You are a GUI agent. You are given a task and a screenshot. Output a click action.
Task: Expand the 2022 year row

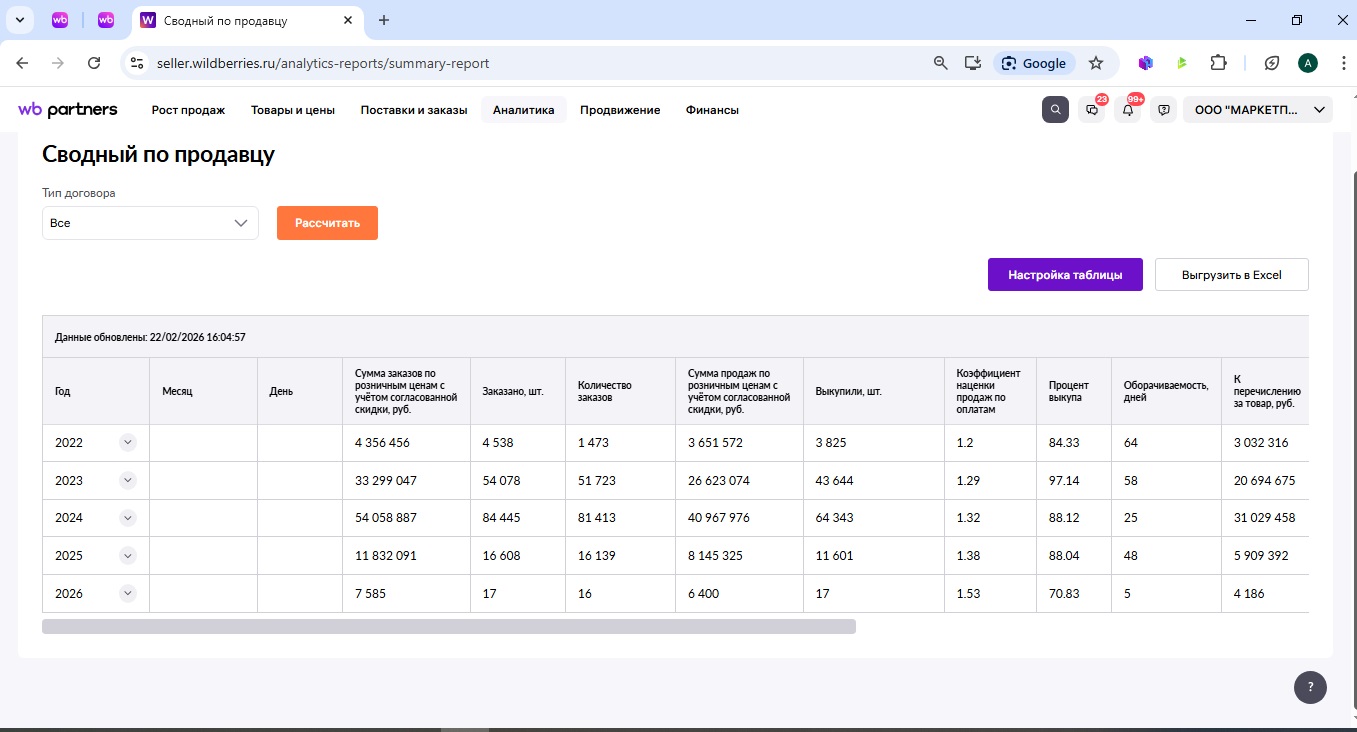pos(128,443)
